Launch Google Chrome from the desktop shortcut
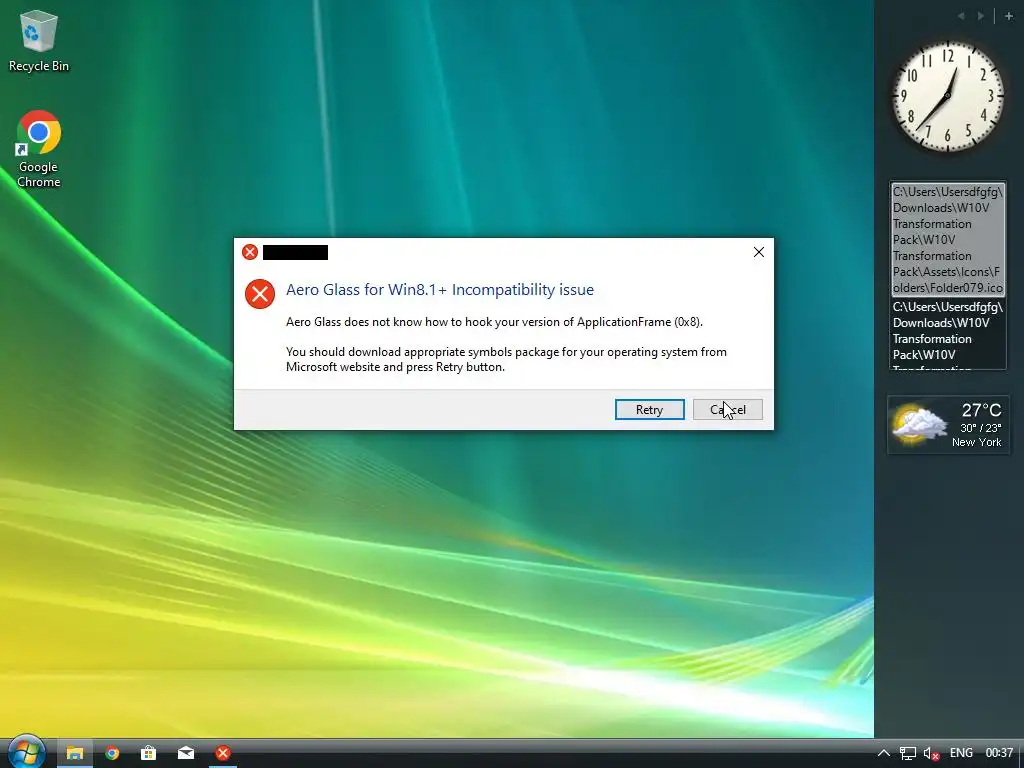This screenshot has height=768, width=1024. point(39,149)
